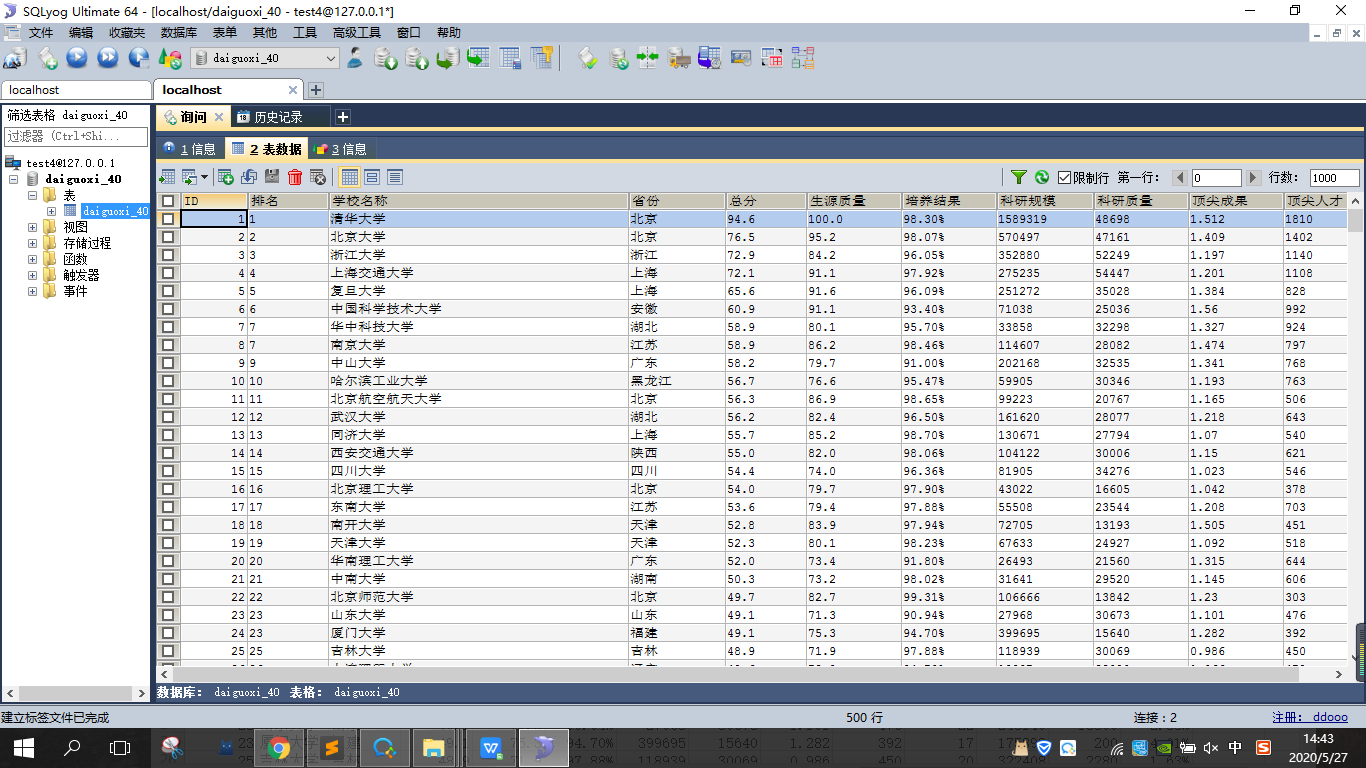Create a new connection with the toolbar icon
Screen dimensions: 1366x768
14,58
